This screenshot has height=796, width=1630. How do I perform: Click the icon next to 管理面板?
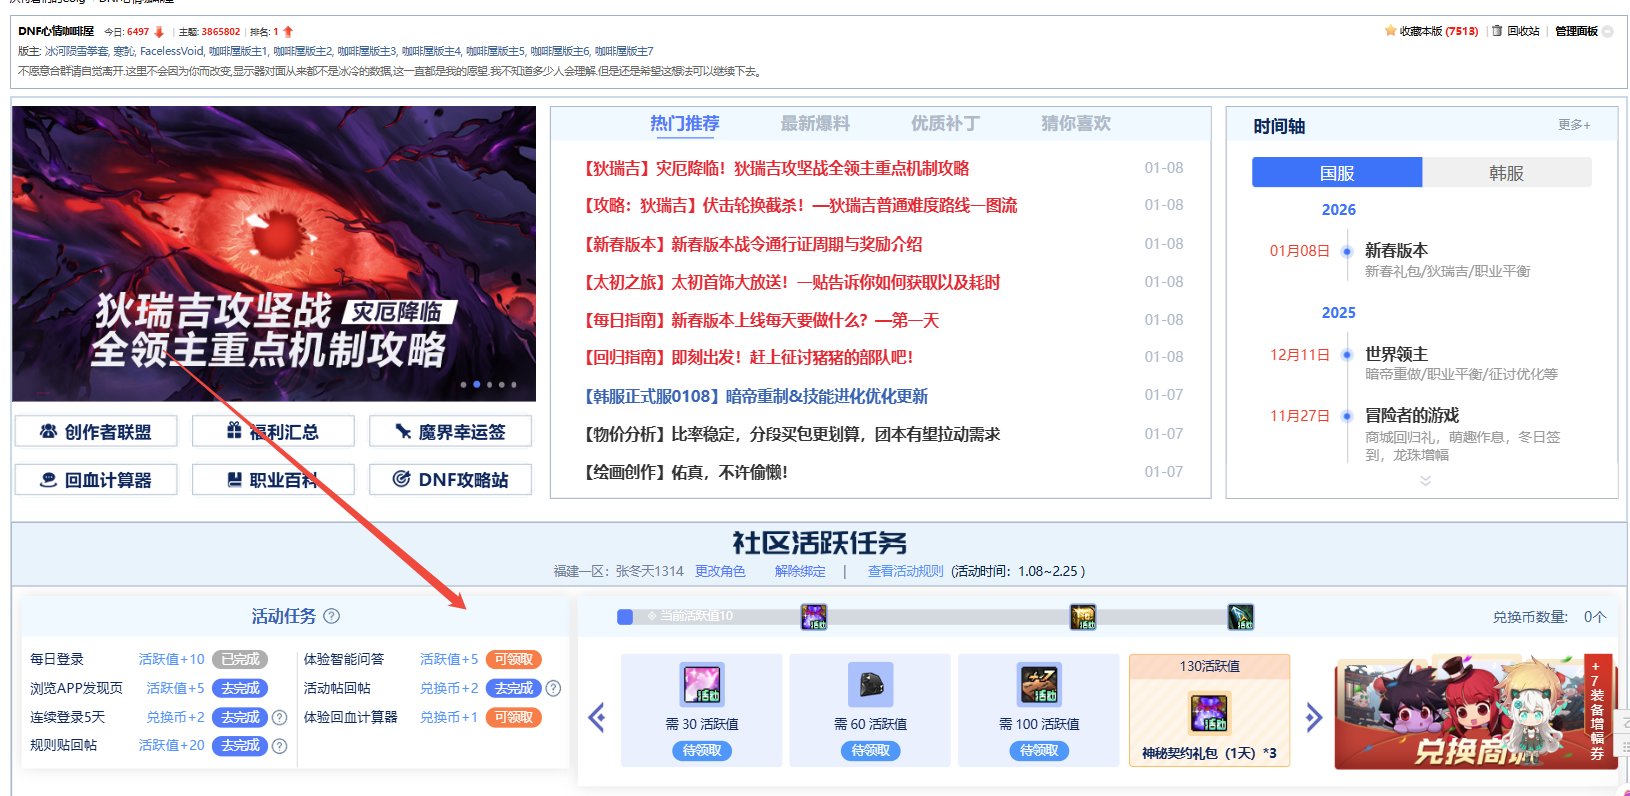click(x=1608, y=31)
